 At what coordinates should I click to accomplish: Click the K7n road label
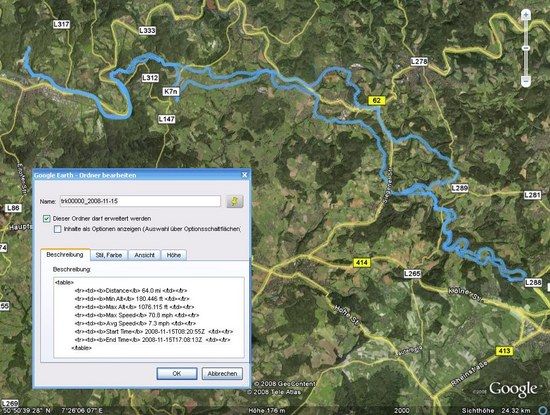click(x=171, y=92)
